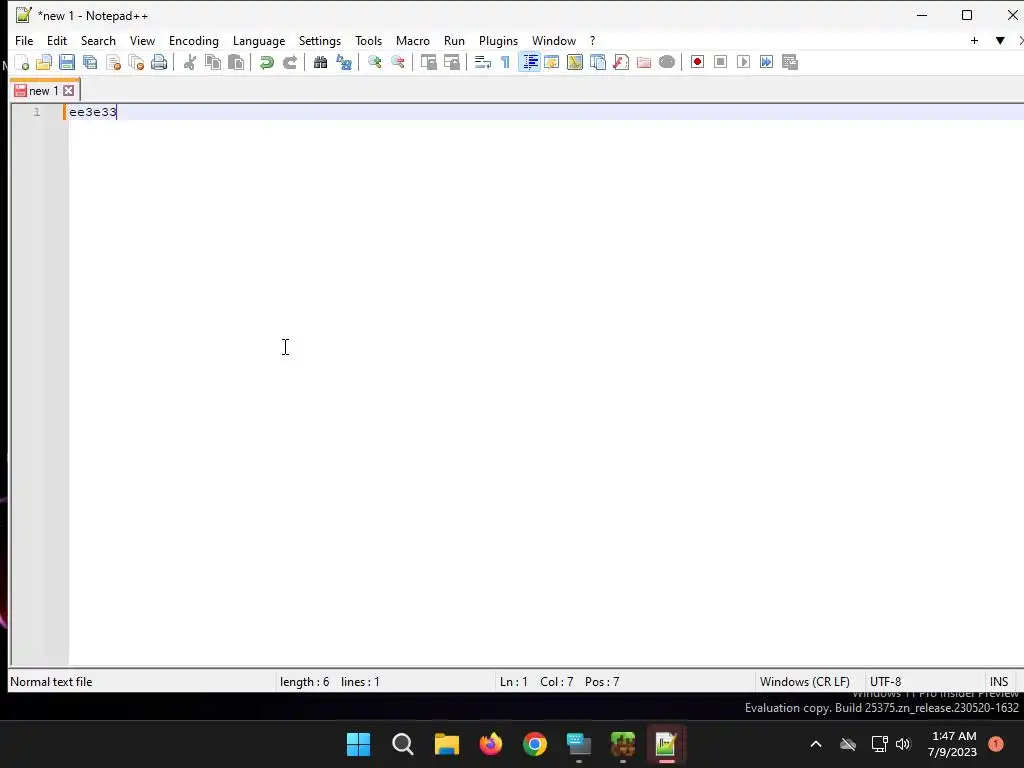This screenshot has height=768, width=1024.
Task: Click the UTF-8 encoding status field
Action: [885, 682]
